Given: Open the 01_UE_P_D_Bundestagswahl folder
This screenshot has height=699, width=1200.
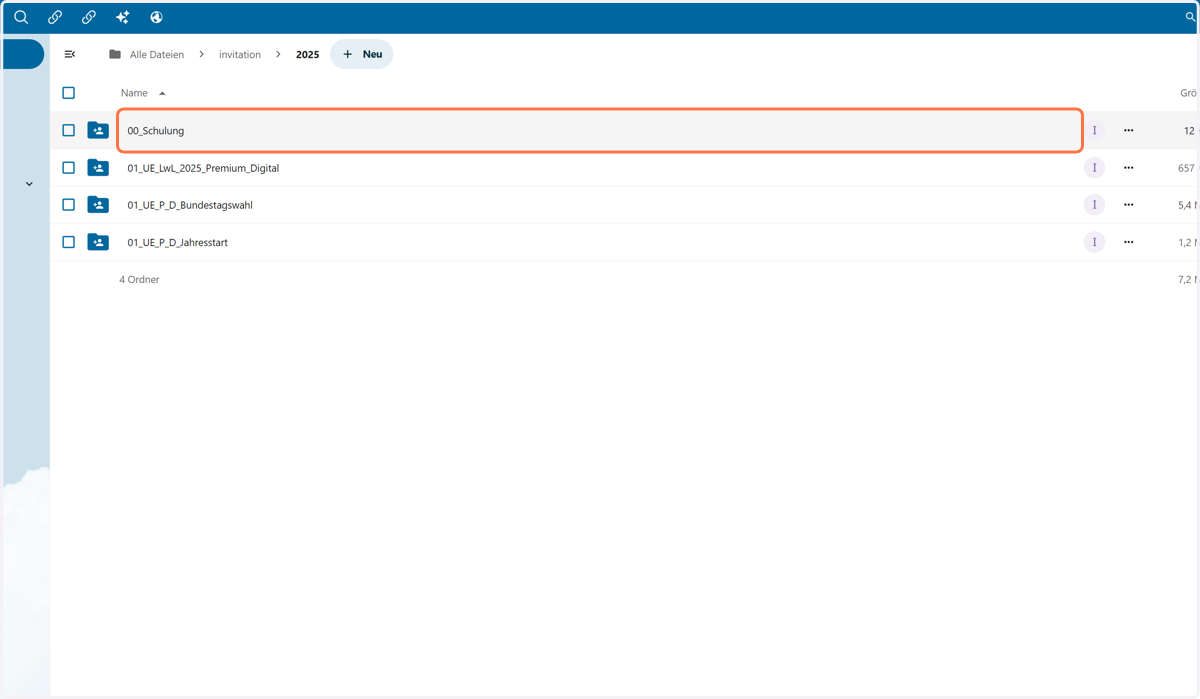Looking at the screenshot, I should tap(190, 205).
